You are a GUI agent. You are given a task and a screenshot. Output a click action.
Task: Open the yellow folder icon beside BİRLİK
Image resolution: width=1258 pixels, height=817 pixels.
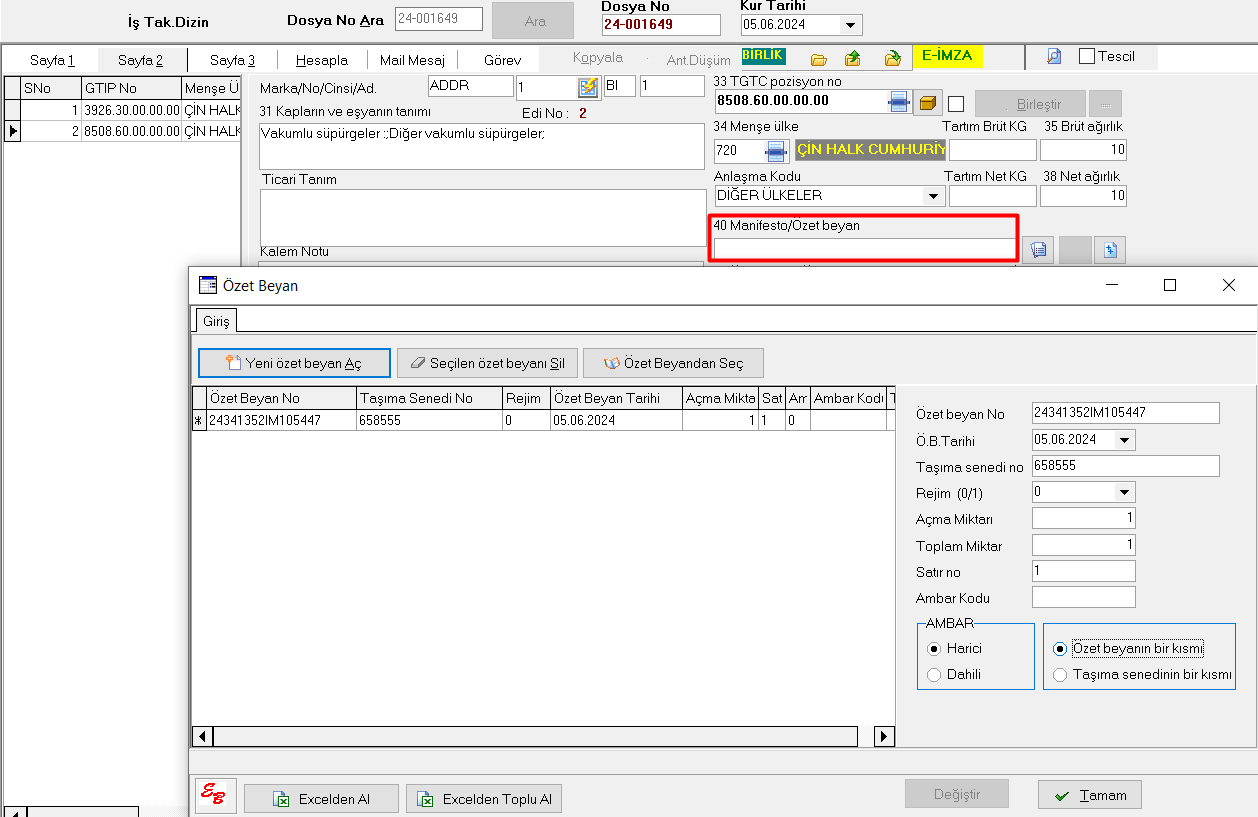pos(818,58)
